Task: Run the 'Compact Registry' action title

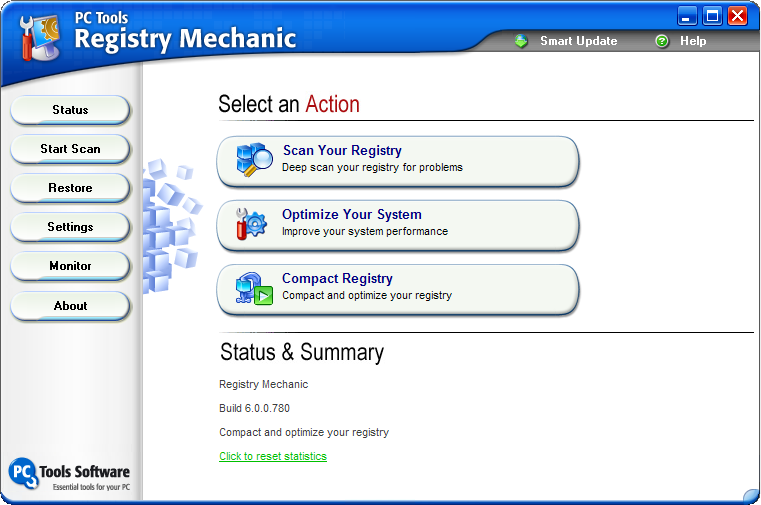Action: (337, 279)
